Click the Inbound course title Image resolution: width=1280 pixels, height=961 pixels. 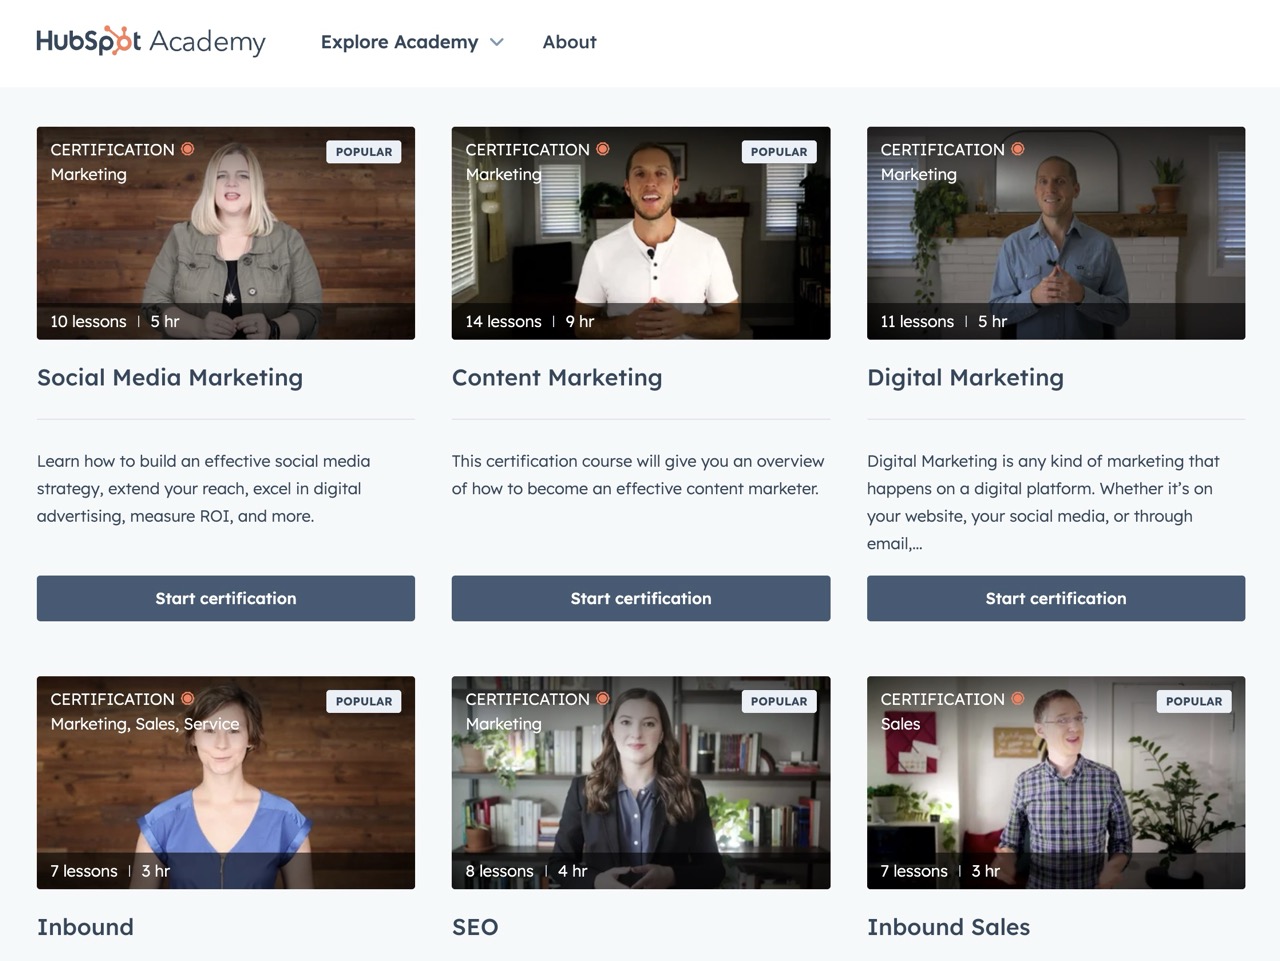85,927
